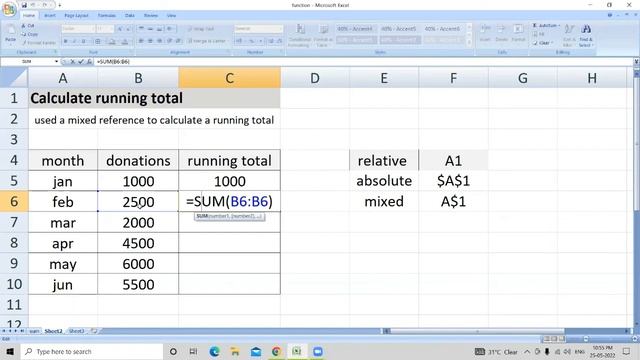Confirm formula entry with checkmark button
The height and width of the screenshot is (360, 640).
[x=81, y=62]
